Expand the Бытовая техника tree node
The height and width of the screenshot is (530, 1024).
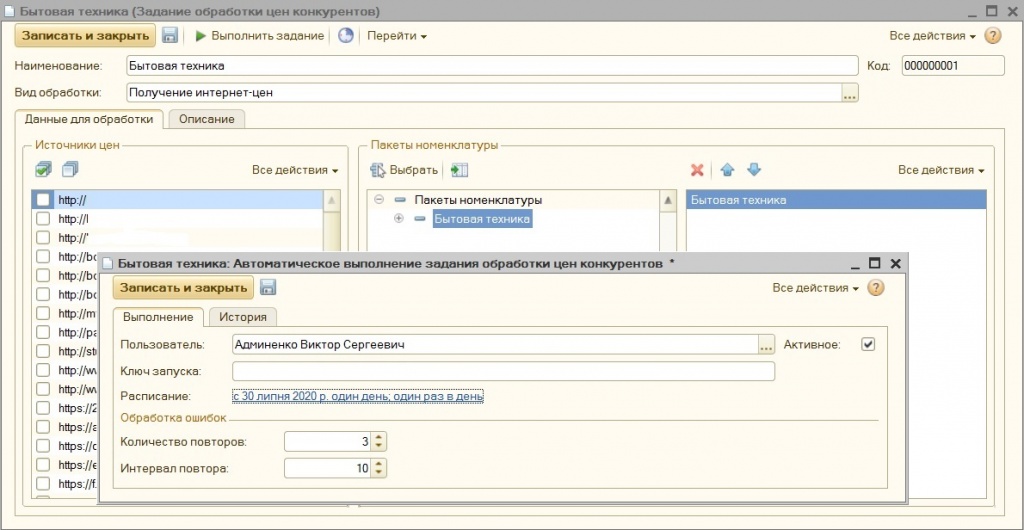point(399,219)
